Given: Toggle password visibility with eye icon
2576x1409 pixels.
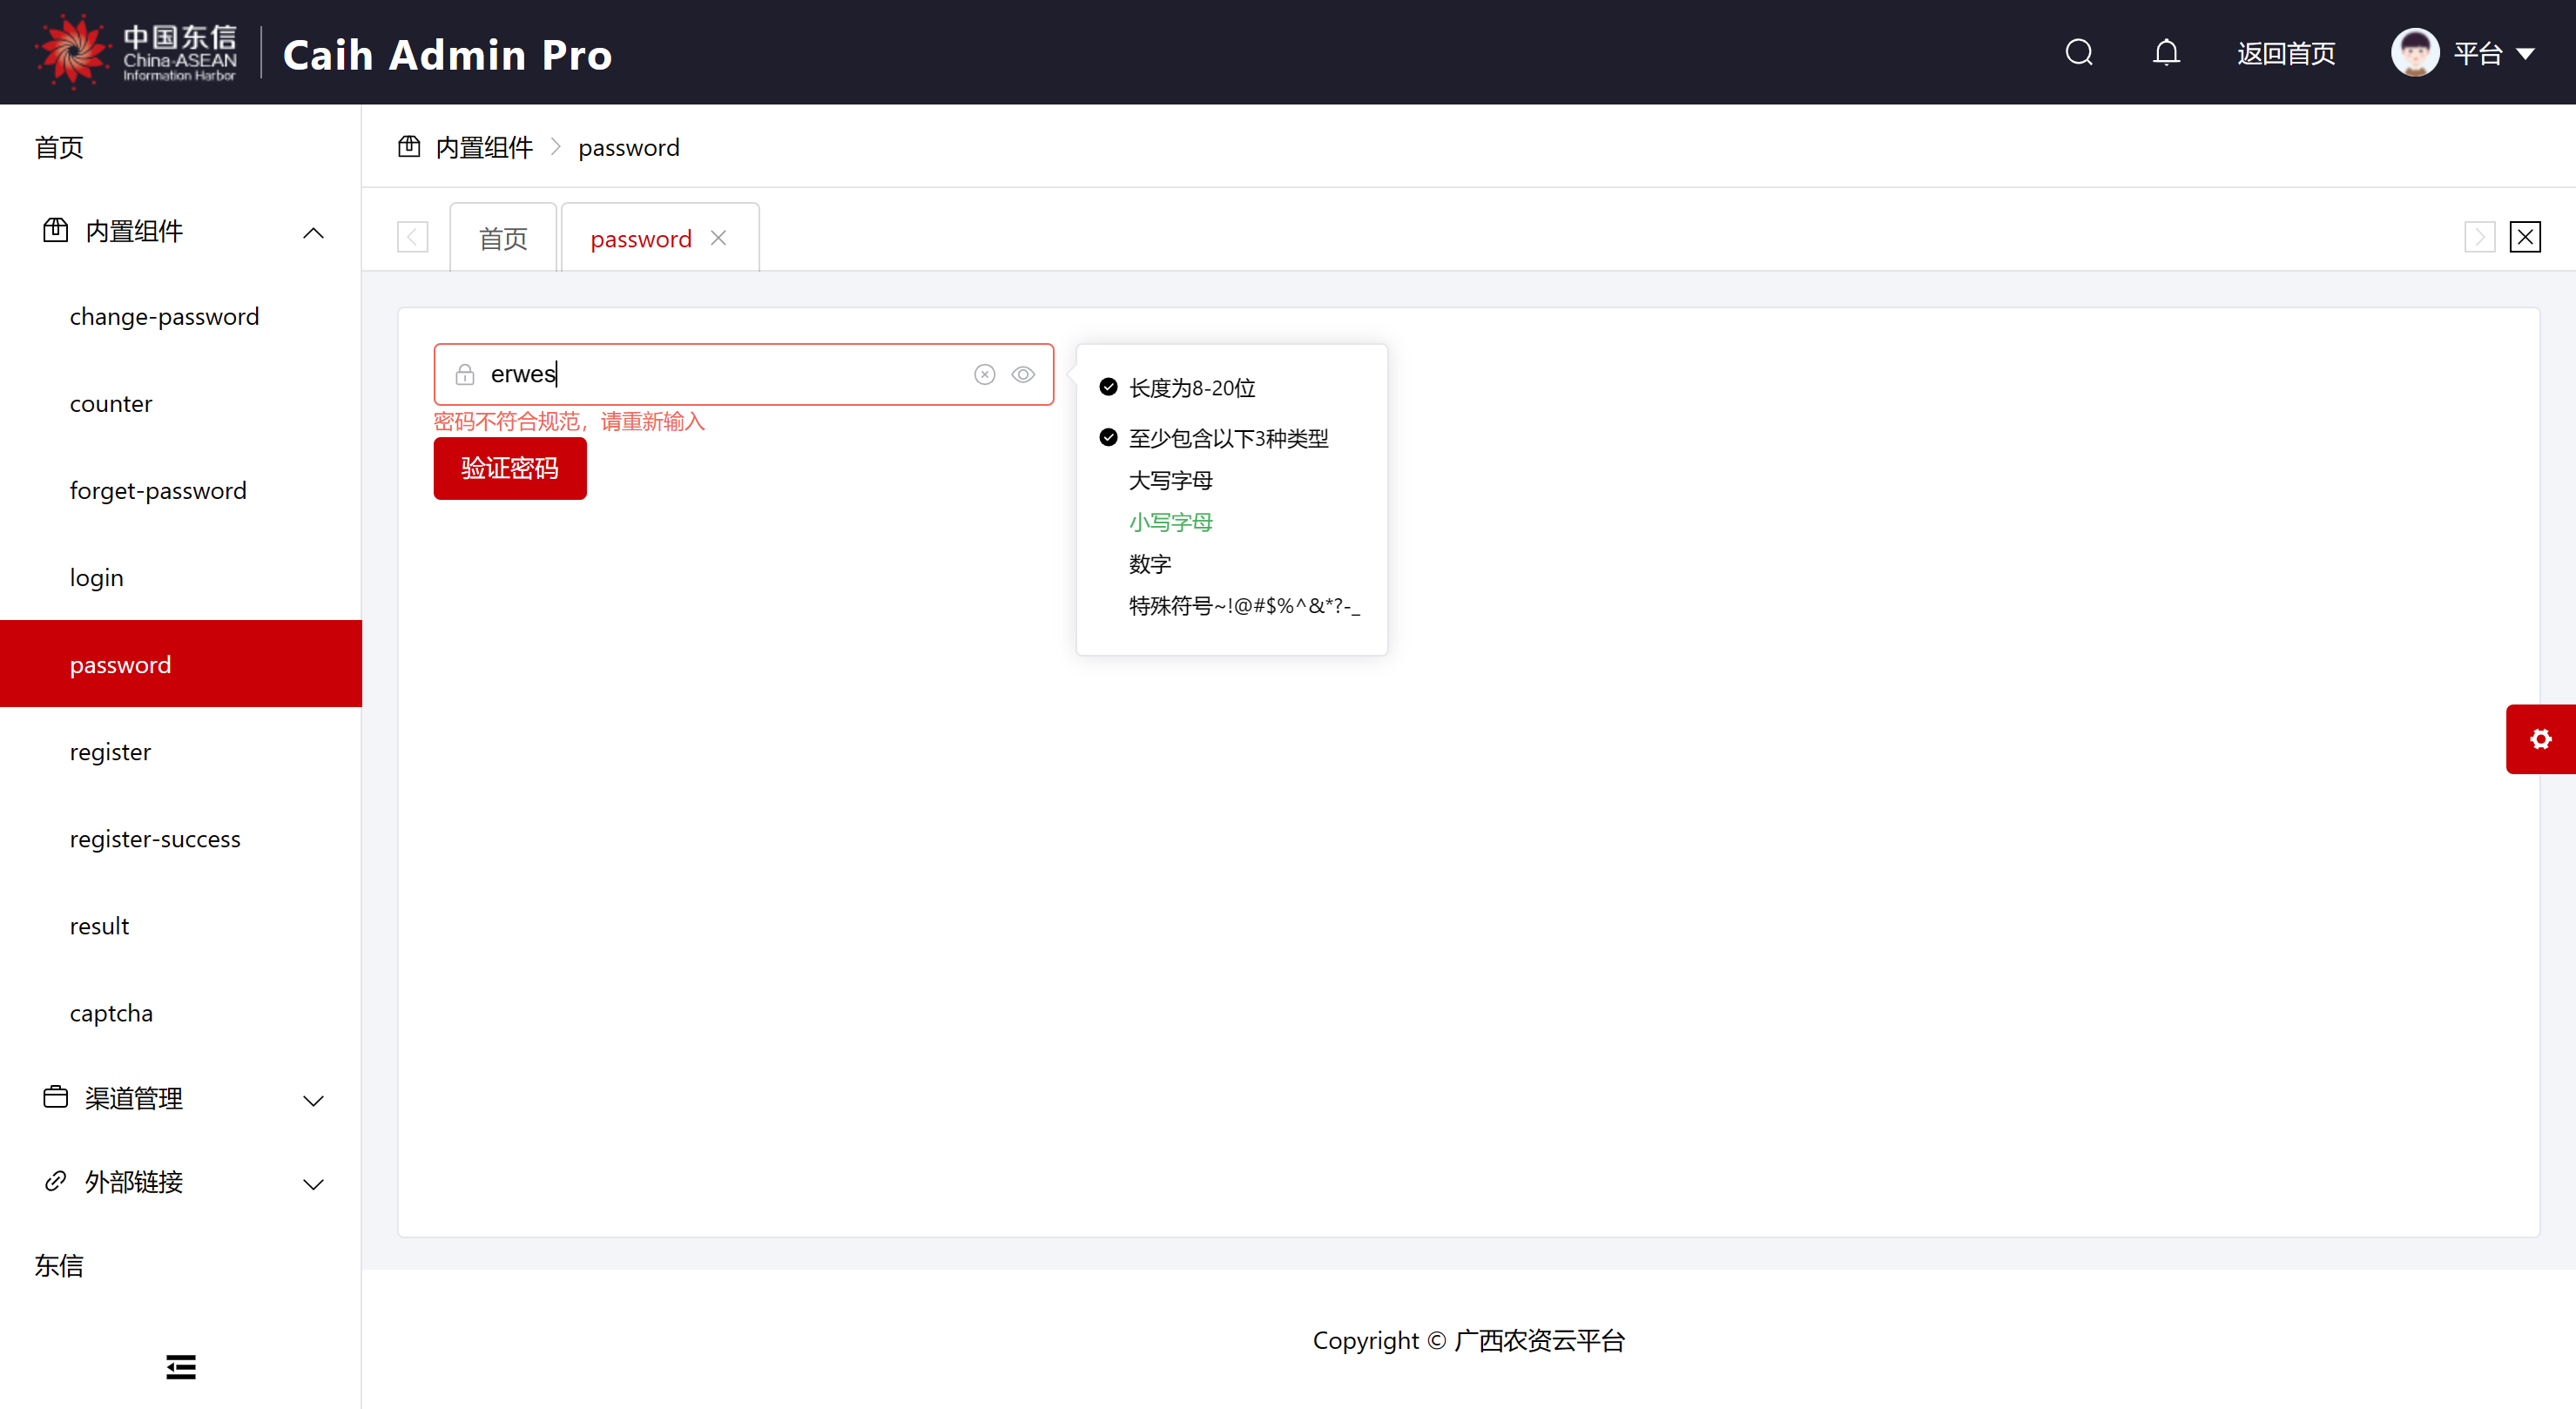Looking at the screenshot, I should [1022, 374].
